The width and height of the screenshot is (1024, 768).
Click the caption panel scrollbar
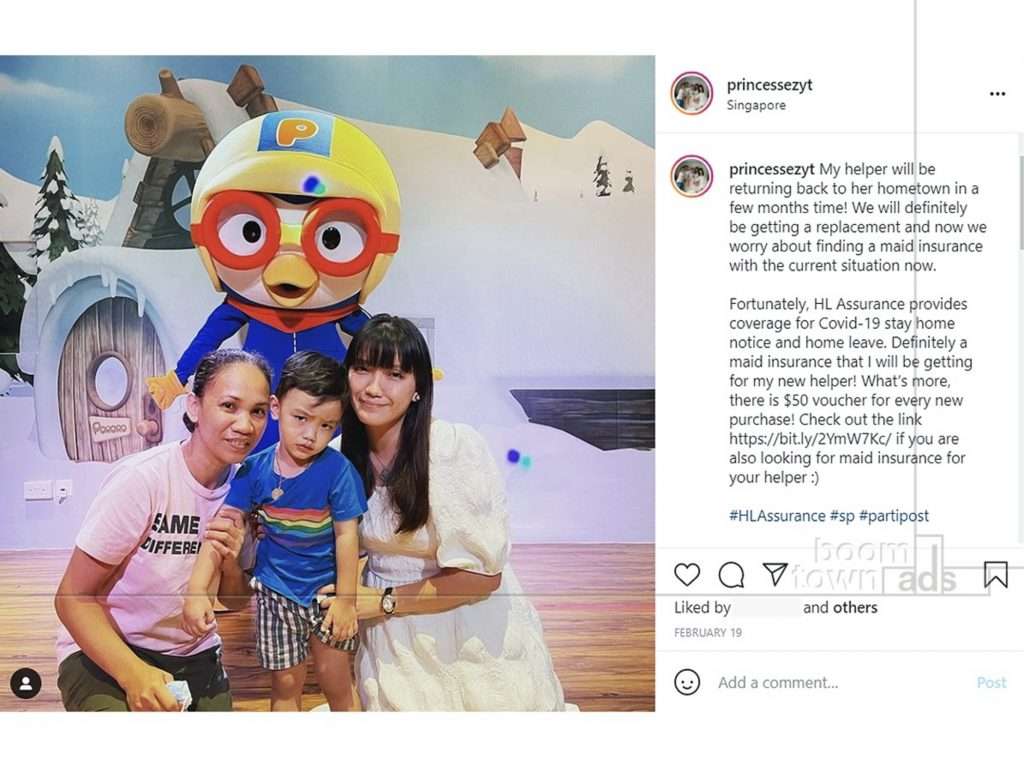pyautogui.click(x=1020, y=202)
